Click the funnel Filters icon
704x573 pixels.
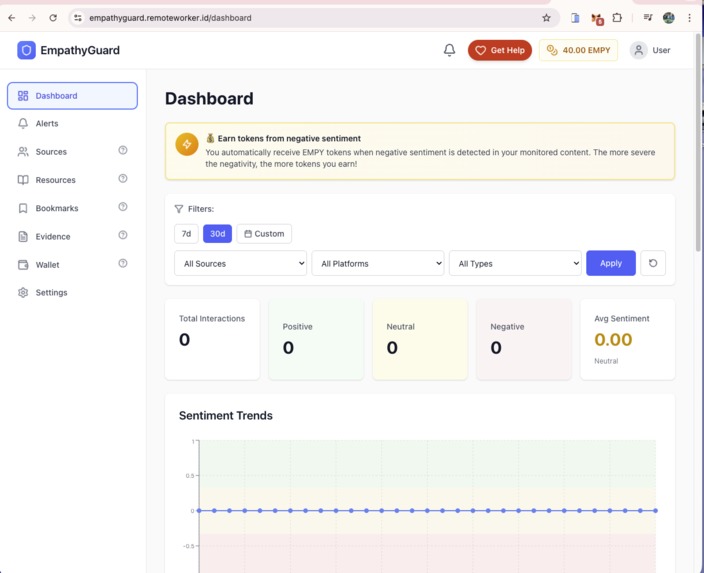coord(179,209)
